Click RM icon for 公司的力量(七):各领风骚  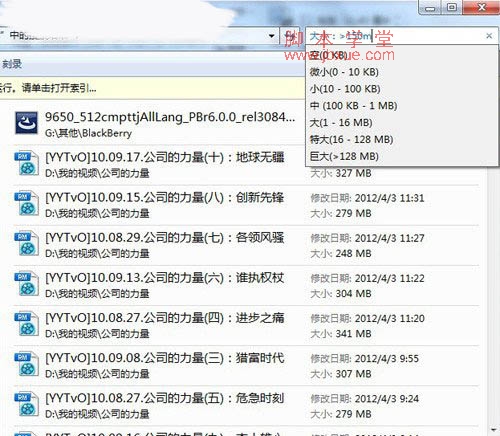(26, 244)
